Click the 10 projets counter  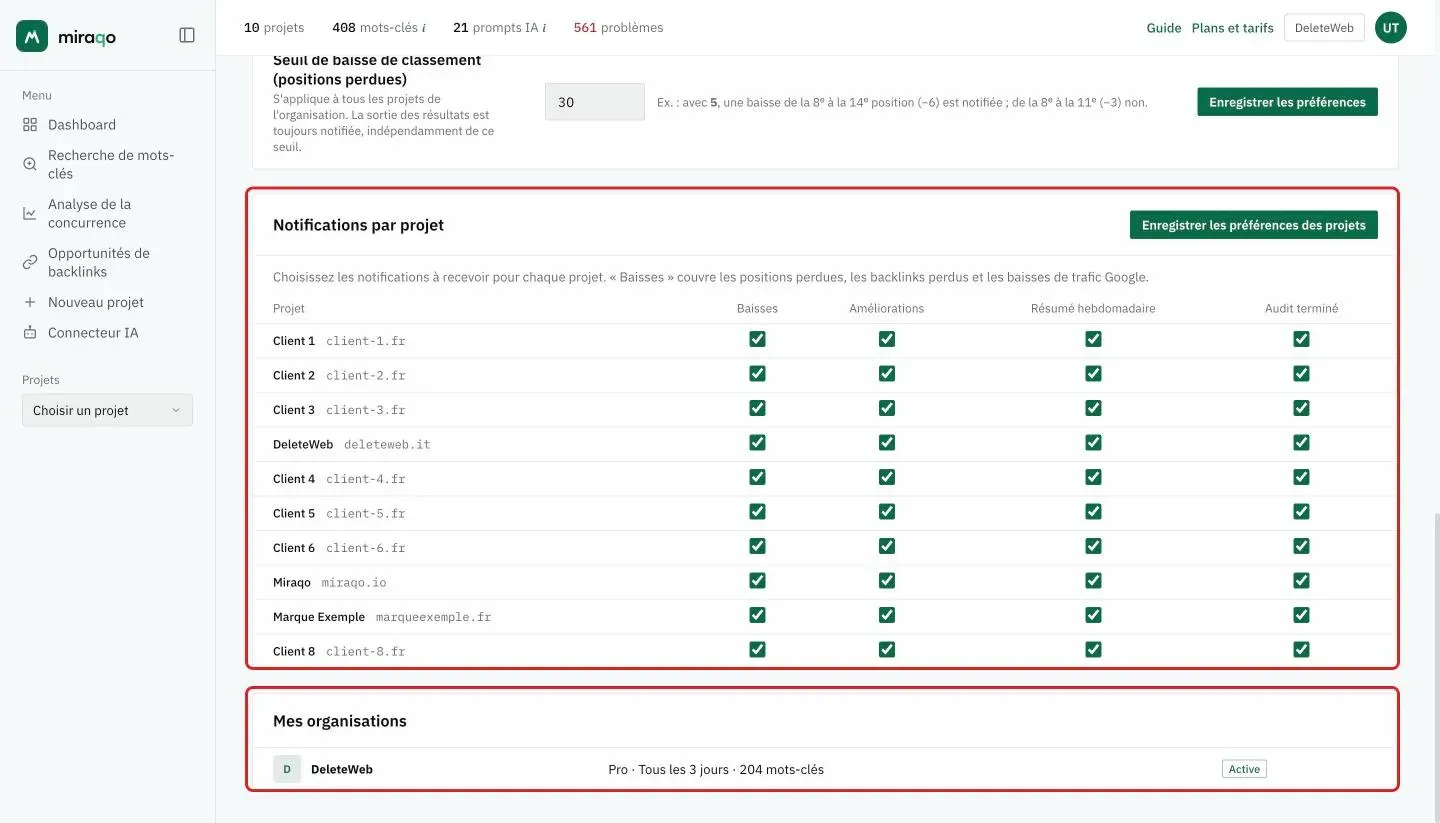[x=274, y=28]
